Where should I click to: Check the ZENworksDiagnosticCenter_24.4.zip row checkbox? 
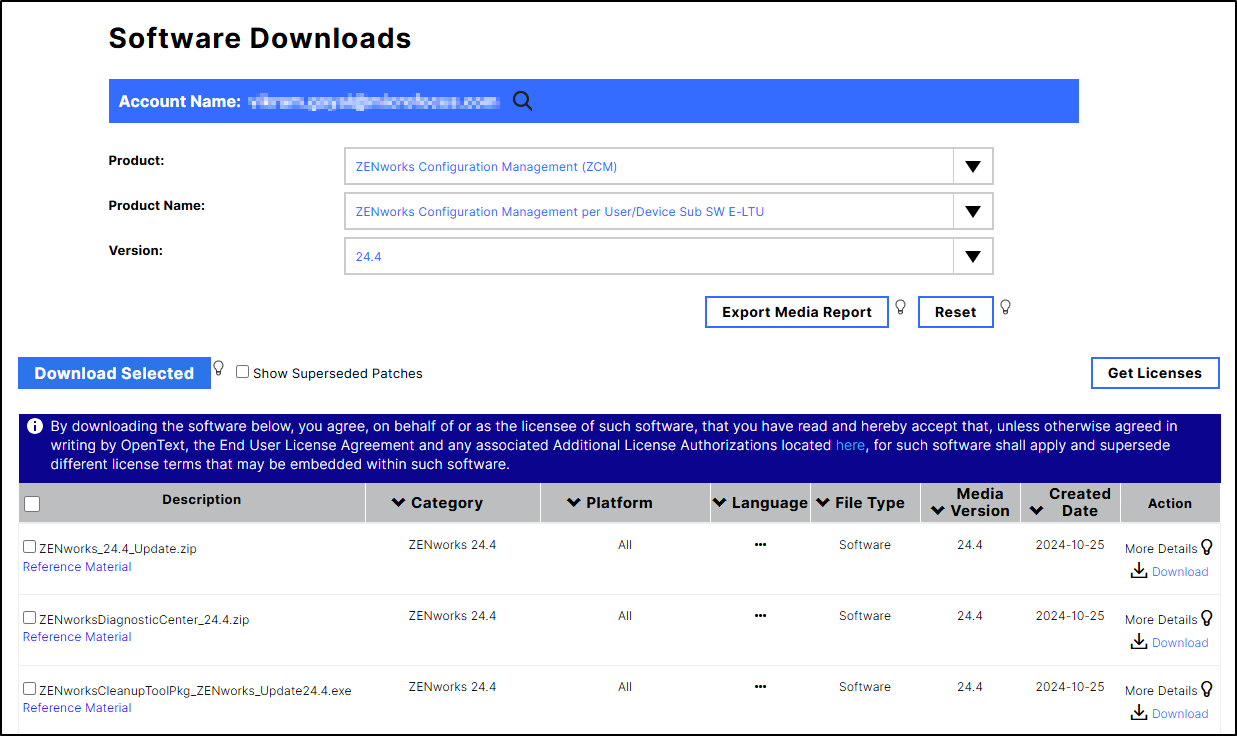(29, 618)
